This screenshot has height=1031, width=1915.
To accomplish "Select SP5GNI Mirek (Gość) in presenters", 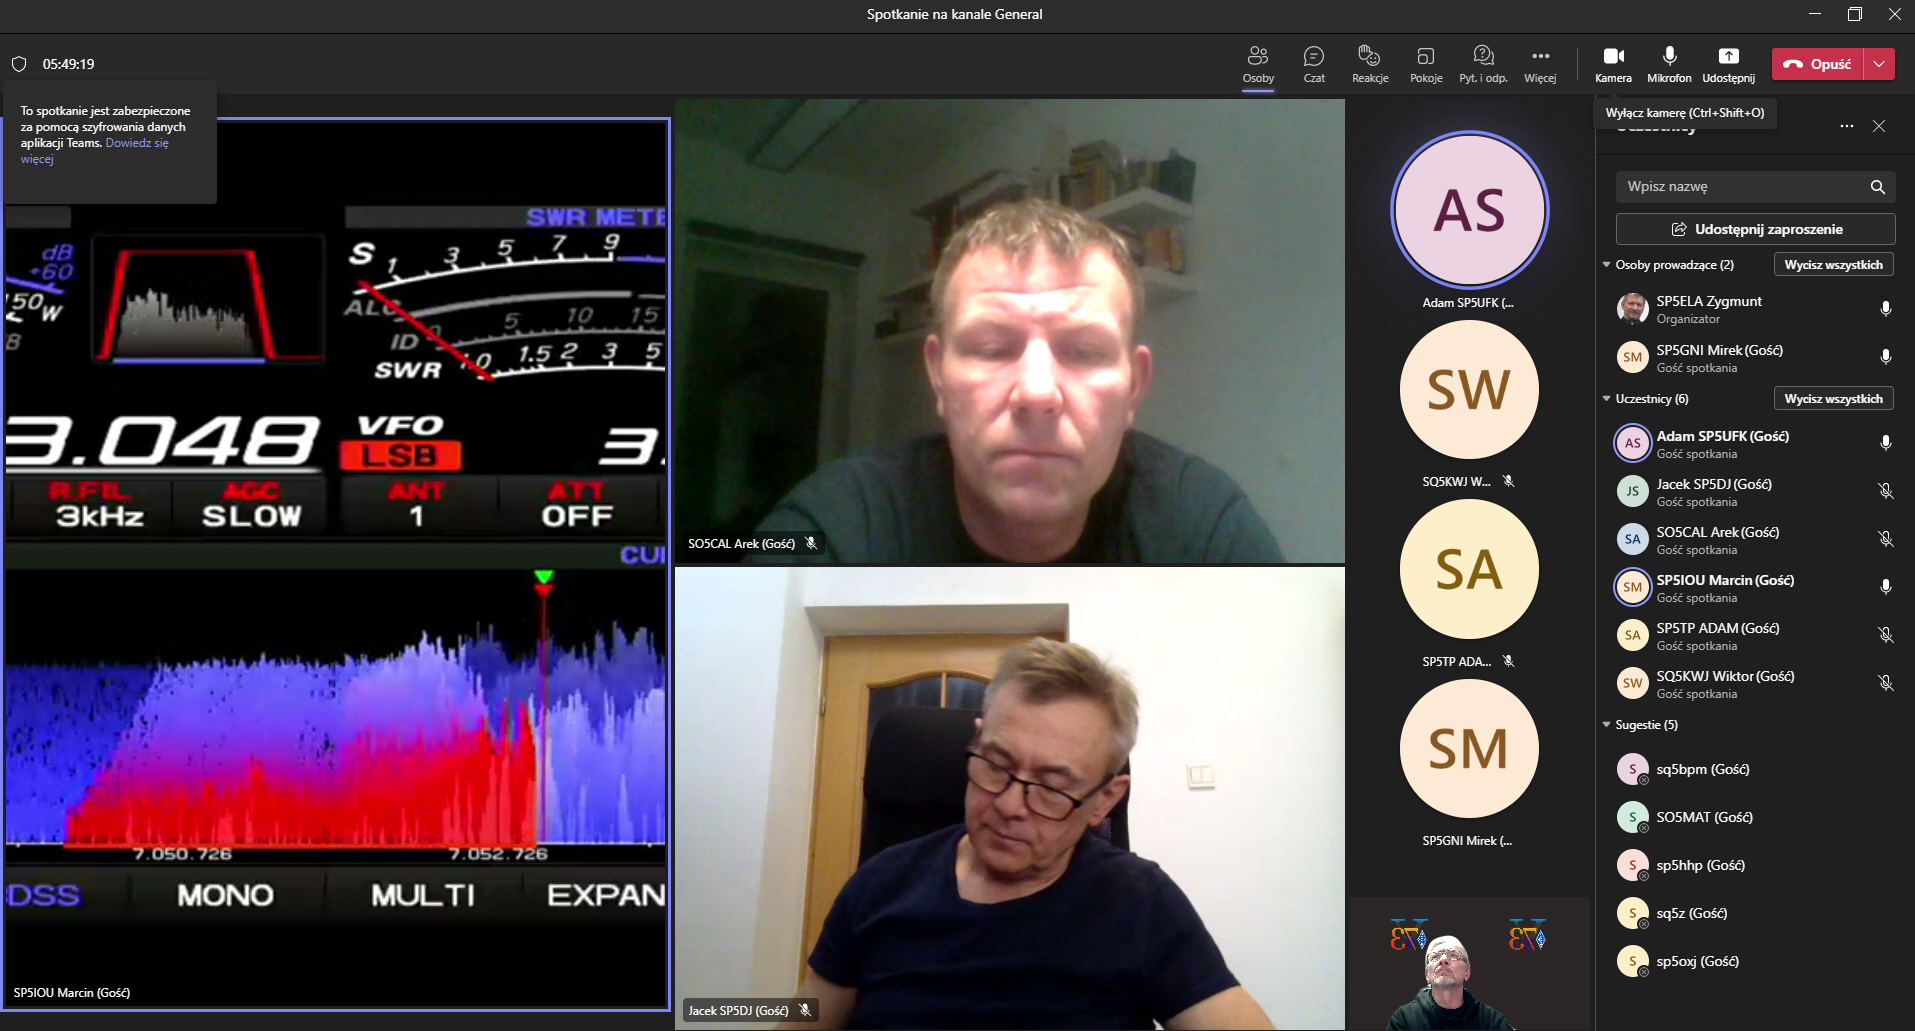I will point(1755,358).
